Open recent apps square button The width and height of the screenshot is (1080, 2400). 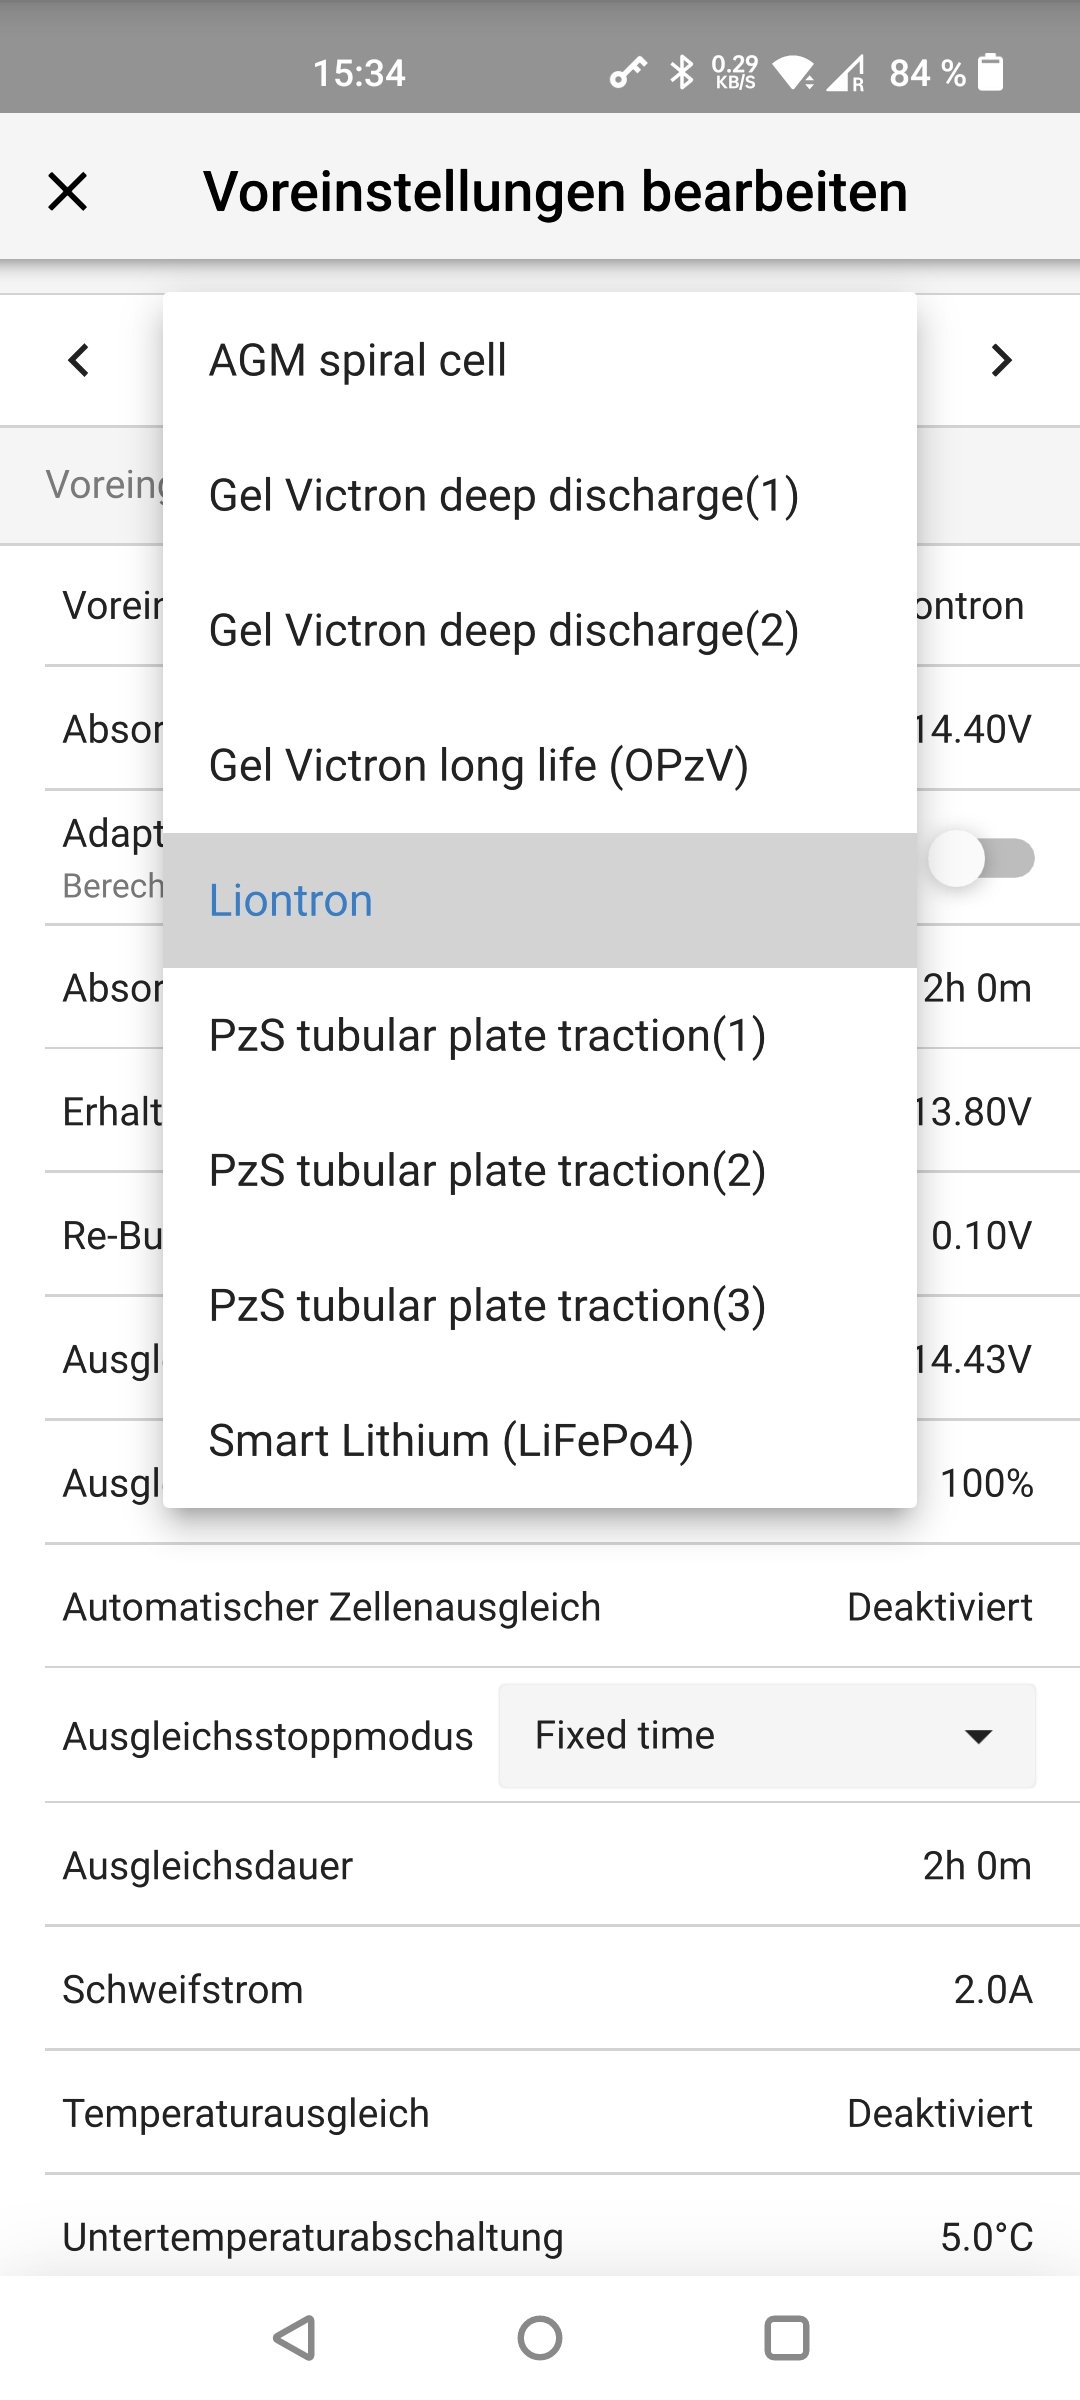tap(786, 2338)
